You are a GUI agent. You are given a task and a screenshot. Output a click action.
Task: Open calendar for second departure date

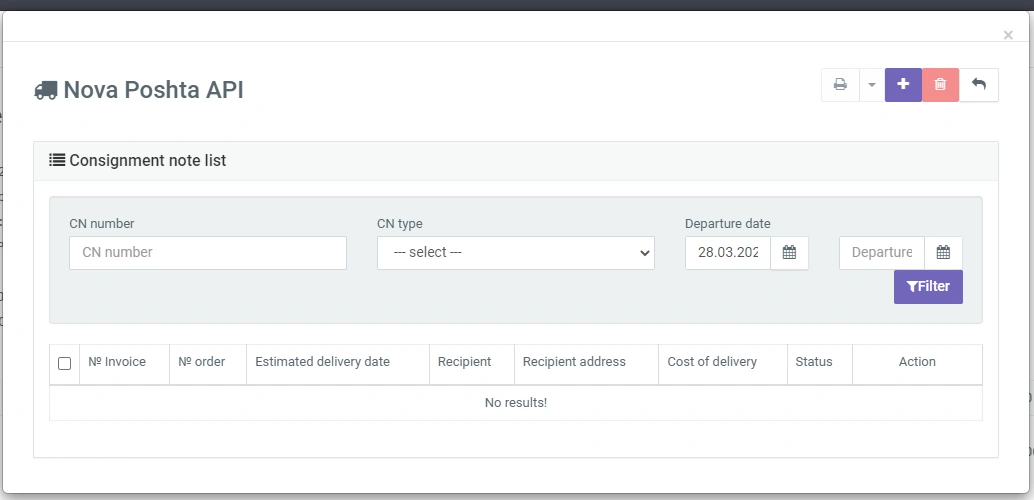click(943, 253)
